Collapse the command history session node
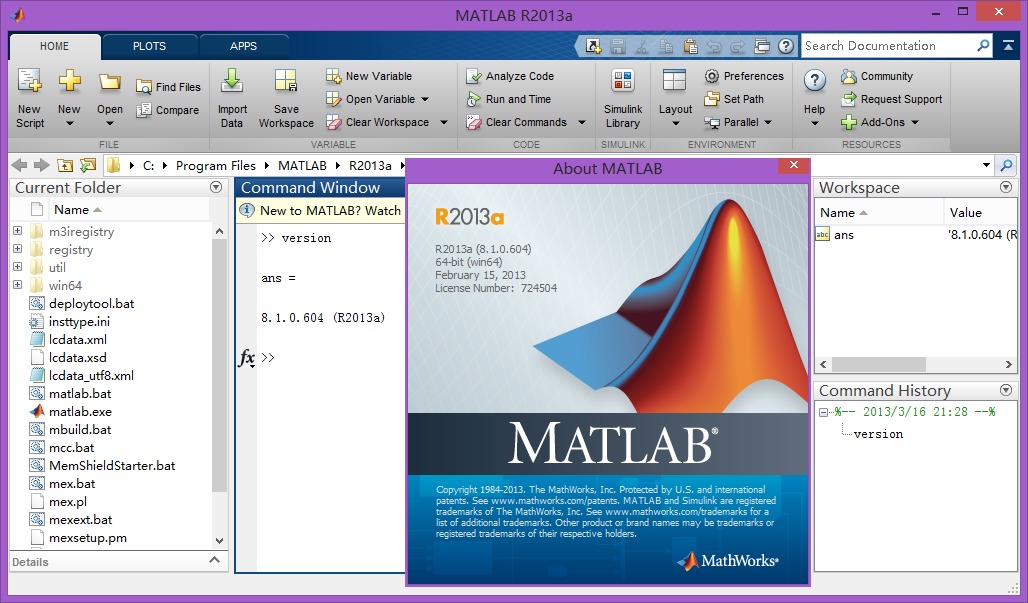The height and width of the screenshot is (603, 1028). (824, 412)
